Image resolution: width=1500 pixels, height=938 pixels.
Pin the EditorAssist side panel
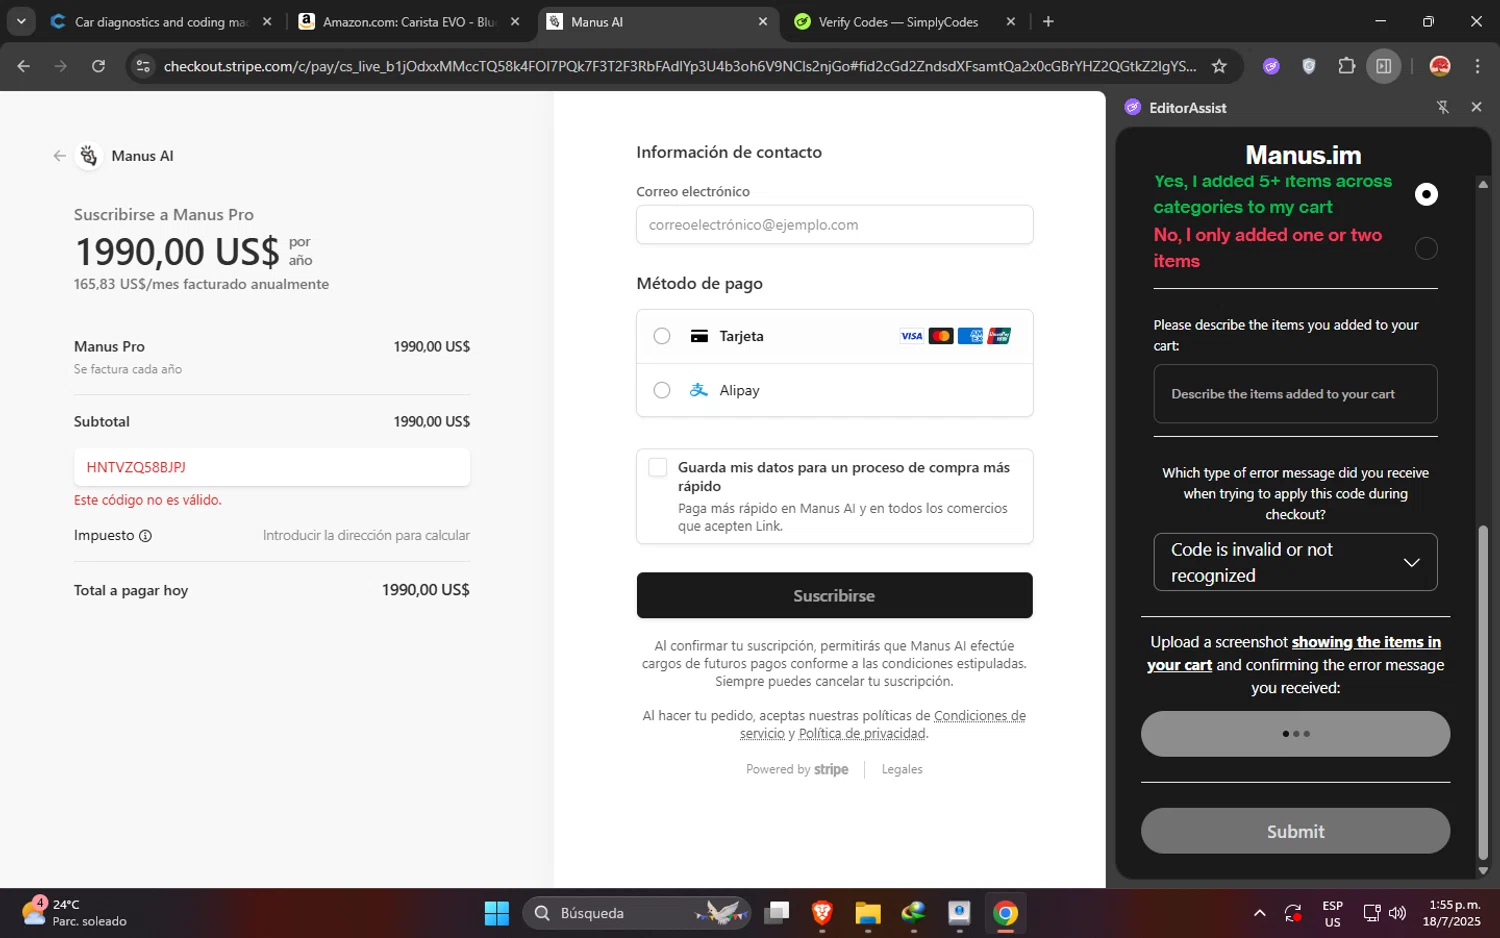(x=1443, y=107)
